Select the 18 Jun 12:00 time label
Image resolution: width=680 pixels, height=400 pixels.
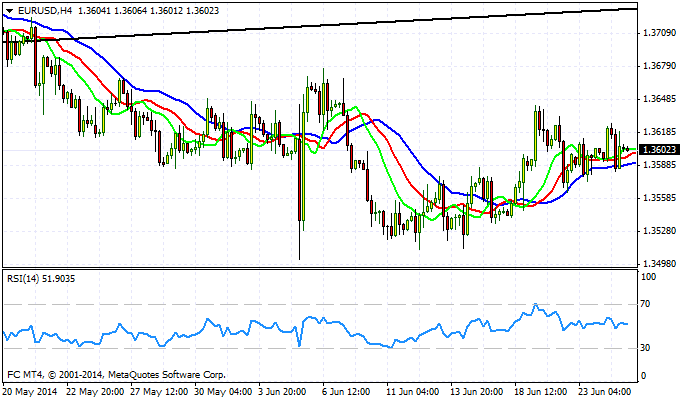point(542,391)
